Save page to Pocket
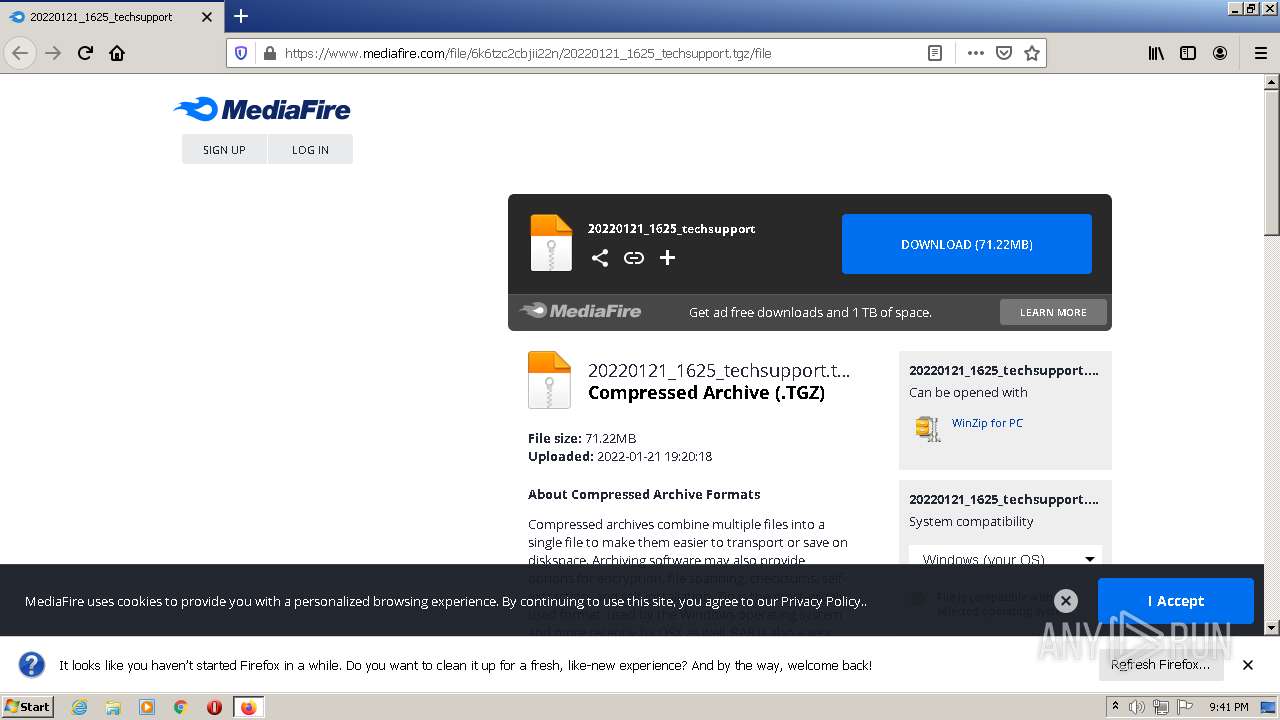This screenshot has width=1280, height=720. coord(1004,53)
